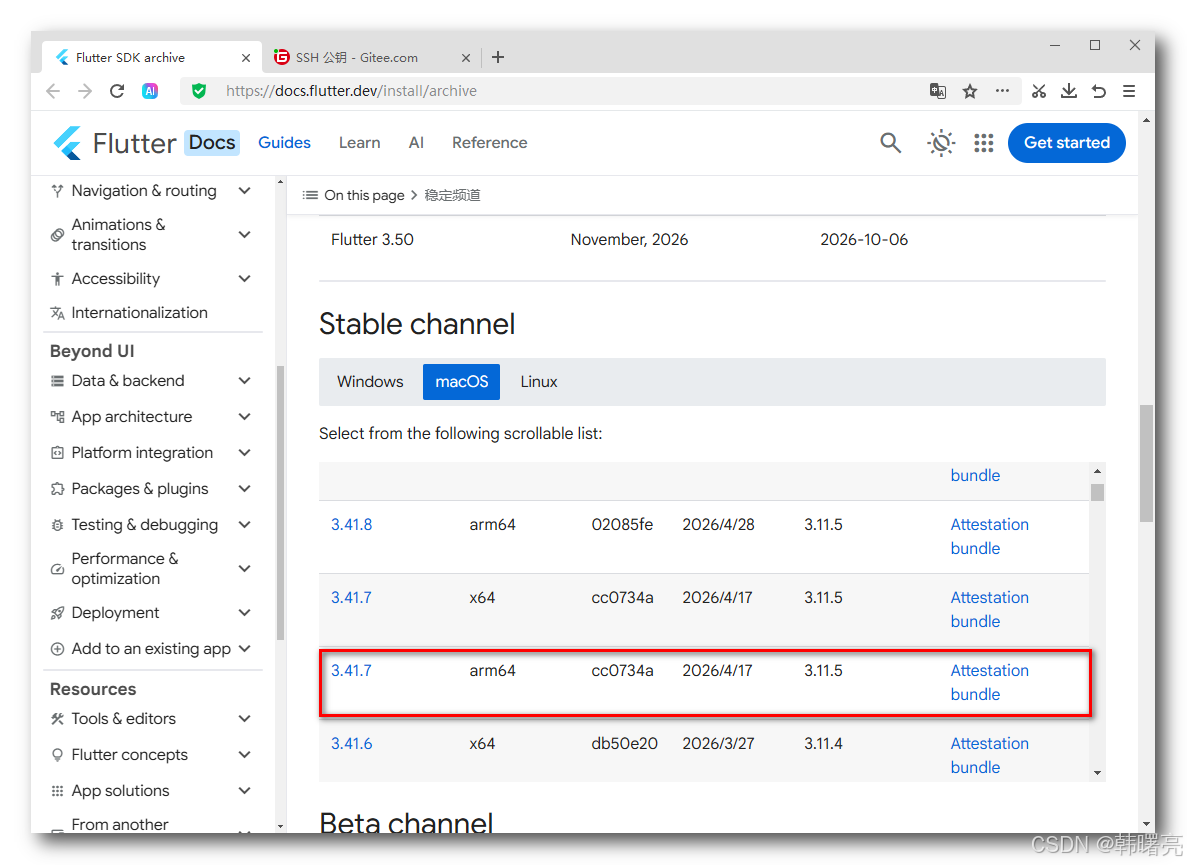Expand Add to an existing app chevron
1187x865 pixels.
tap(245, 649)
